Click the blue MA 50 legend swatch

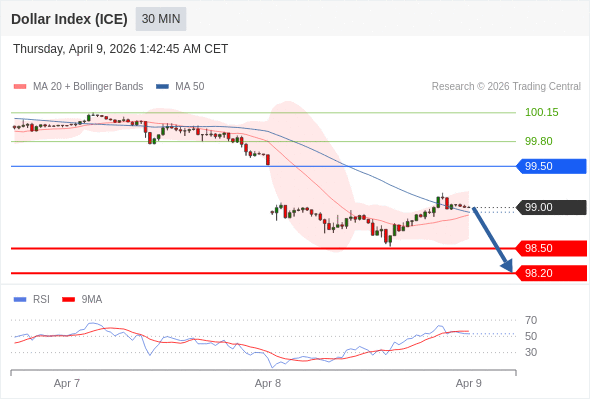point(162,87)
